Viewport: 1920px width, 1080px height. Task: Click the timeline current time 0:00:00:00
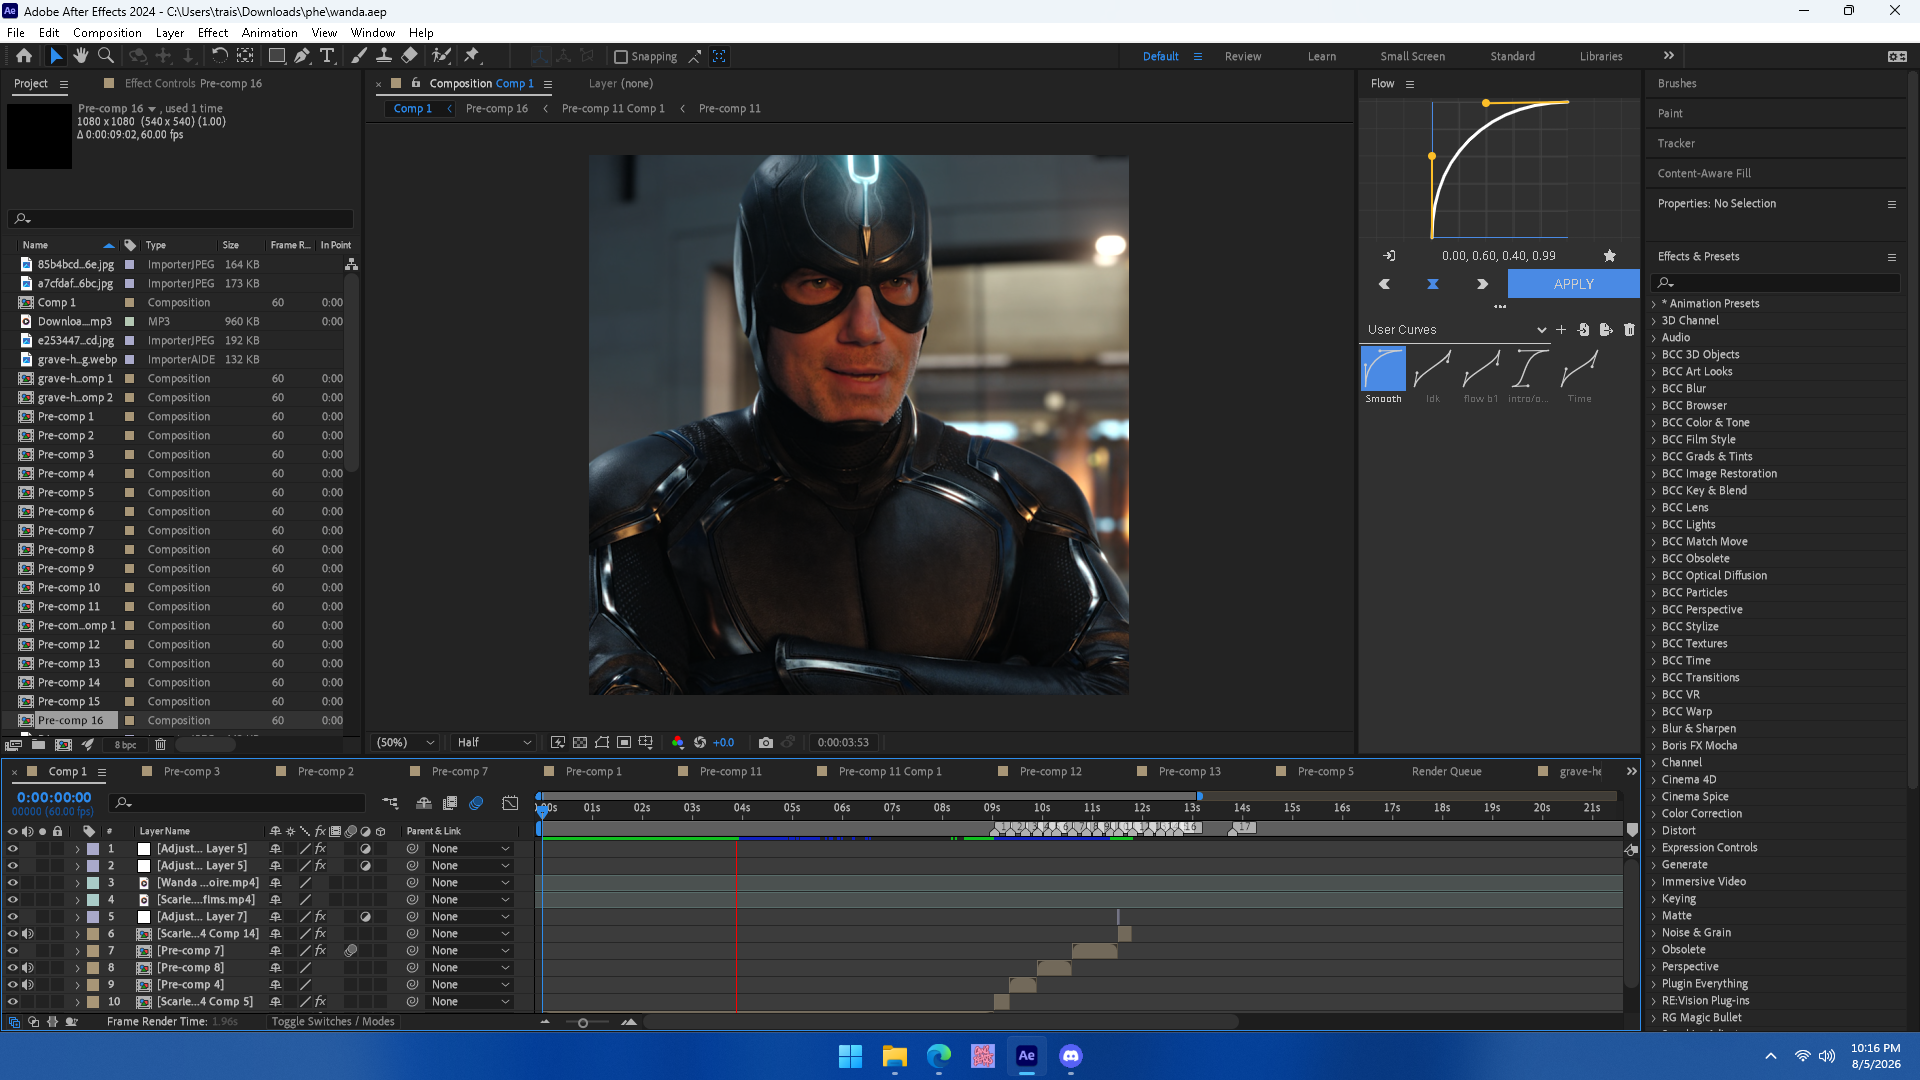(x=54, y=797)
